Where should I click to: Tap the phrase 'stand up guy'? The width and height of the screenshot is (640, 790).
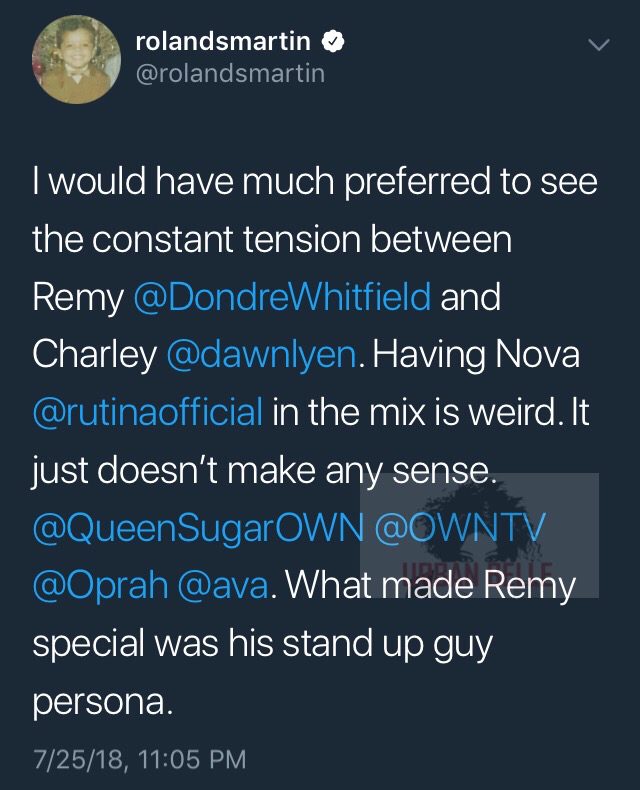tap(387, 644)
